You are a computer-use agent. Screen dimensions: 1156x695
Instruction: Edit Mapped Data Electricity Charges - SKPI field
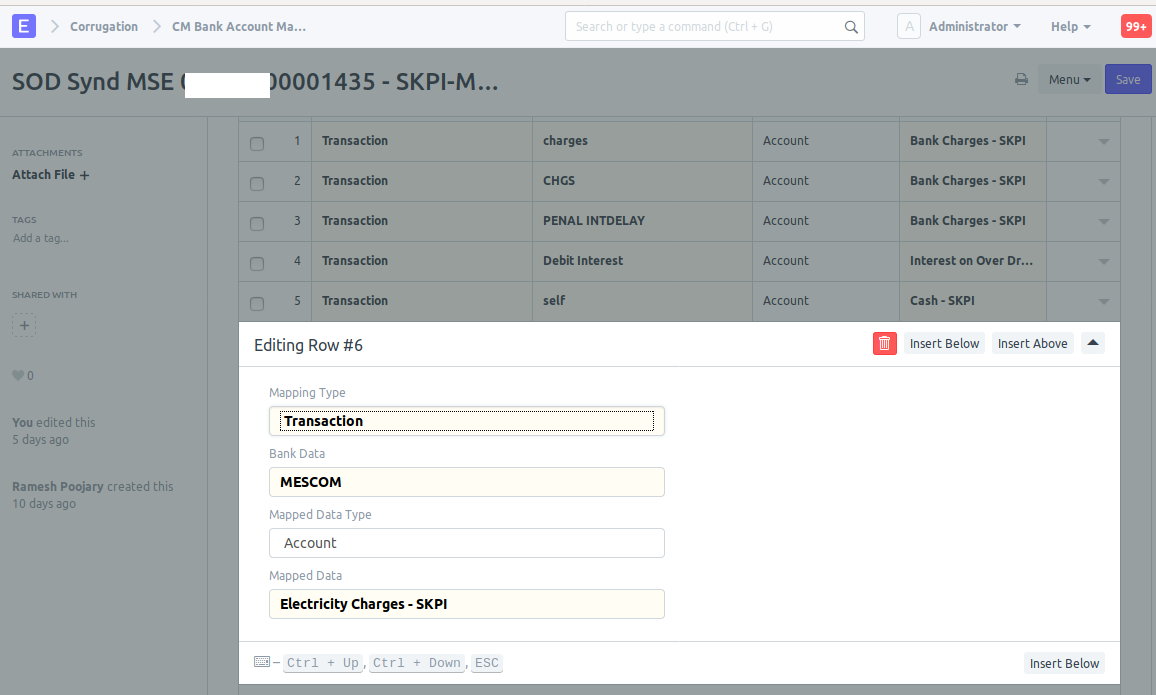pos(467,604)
